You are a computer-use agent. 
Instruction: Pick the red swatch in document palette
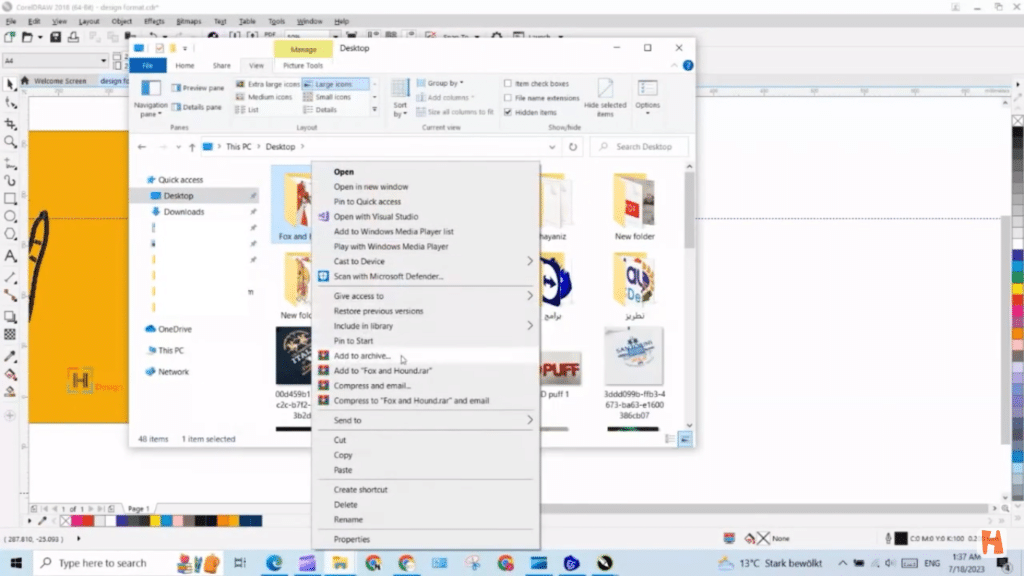(x=88, y=521)
